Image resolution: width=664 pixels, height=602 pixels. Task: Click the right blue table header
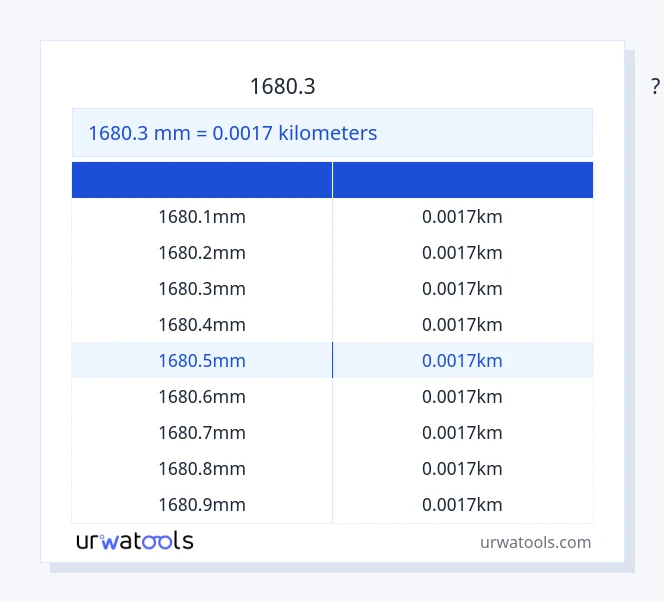(x=463, y=180)
